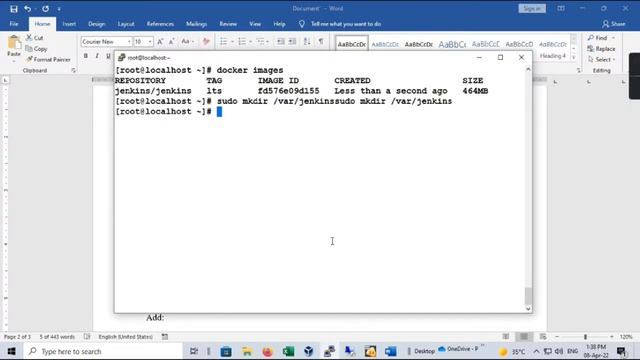Click the Tell me what you want to do box
This screenshot has width=640, height=360.
click(x=345, y=24)
